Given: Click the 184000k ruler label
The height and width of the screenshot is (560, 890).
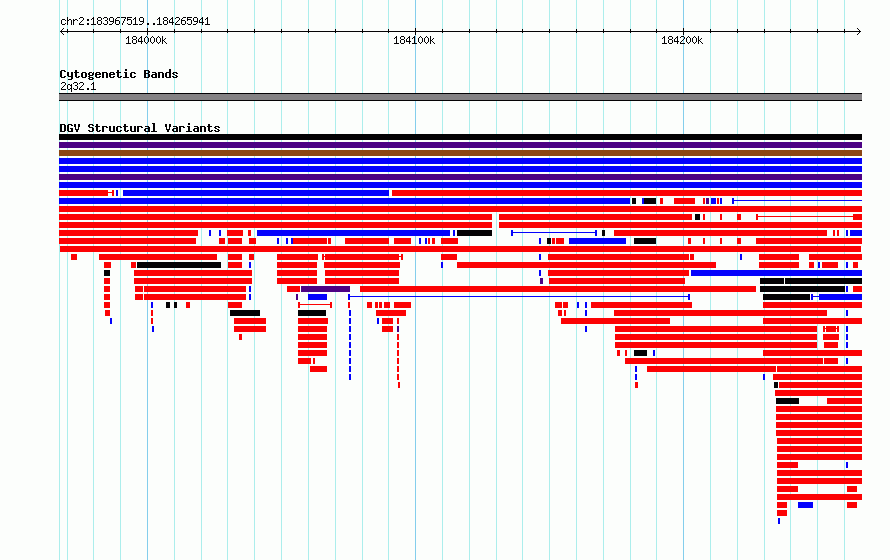Looking at the screenshot, I should (x=146, y=40).
